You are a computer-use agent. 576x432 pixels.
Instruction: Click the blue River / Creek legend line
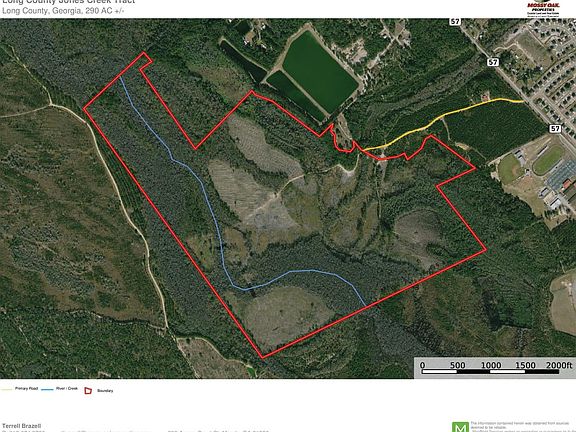pyautogui.click(x=47, y=389)
